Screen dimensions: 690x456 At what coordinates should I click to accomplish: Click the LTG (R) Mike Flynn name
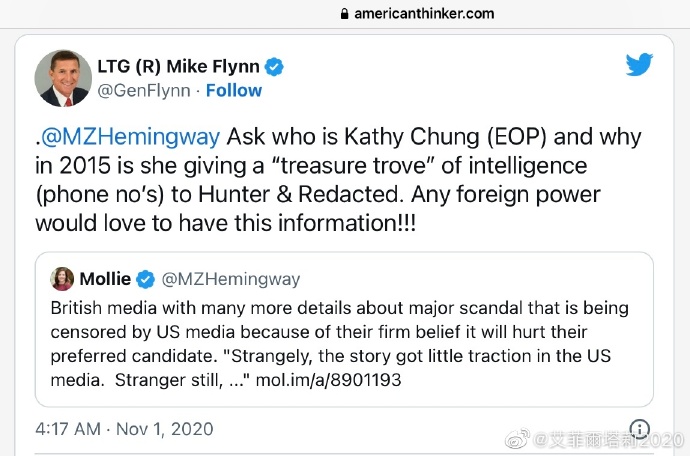click(178, 67)
